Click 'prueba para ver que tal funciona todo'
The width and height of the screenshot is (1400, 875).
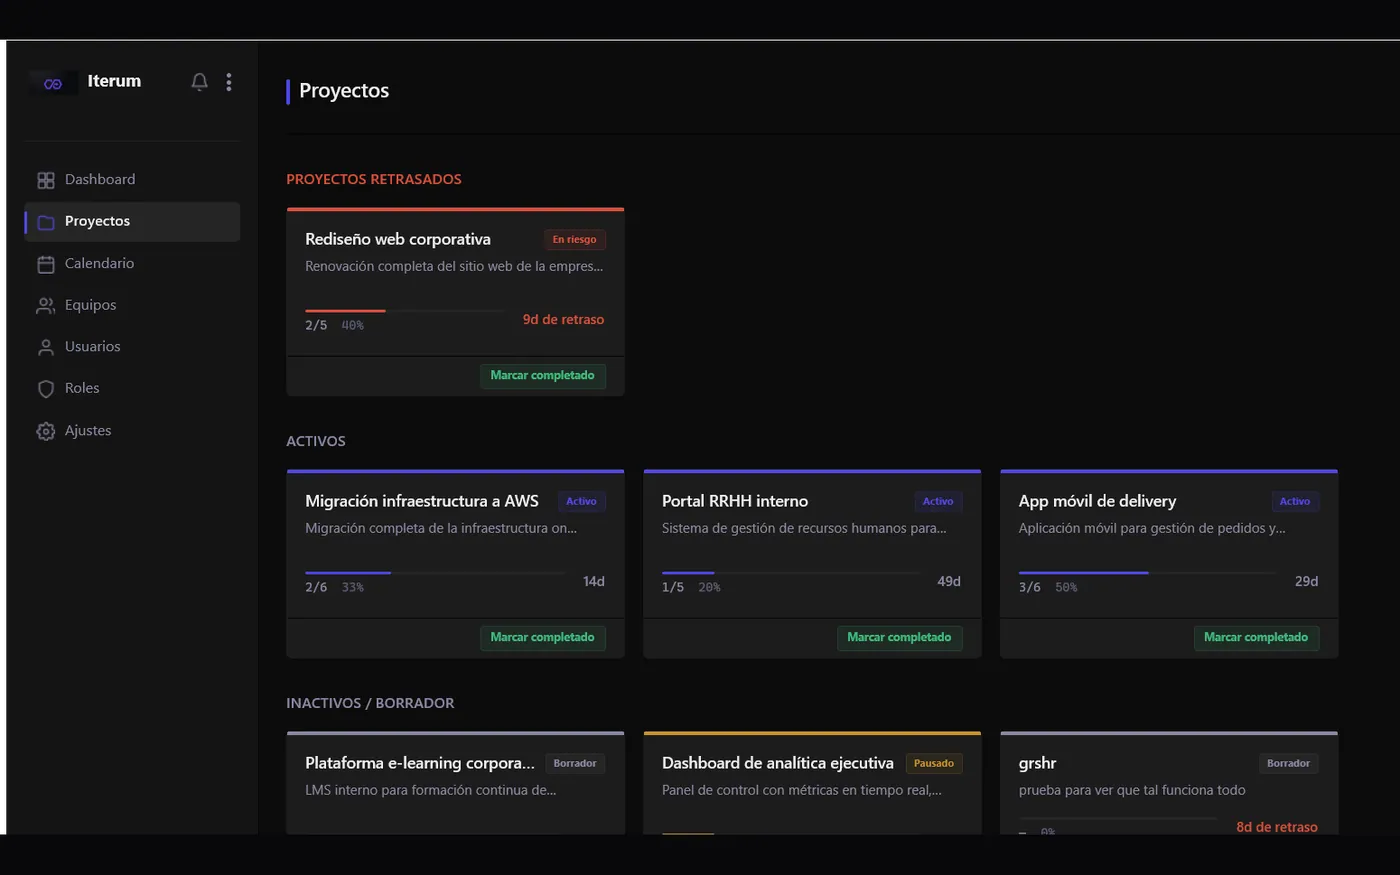[x=1132, y=790]
